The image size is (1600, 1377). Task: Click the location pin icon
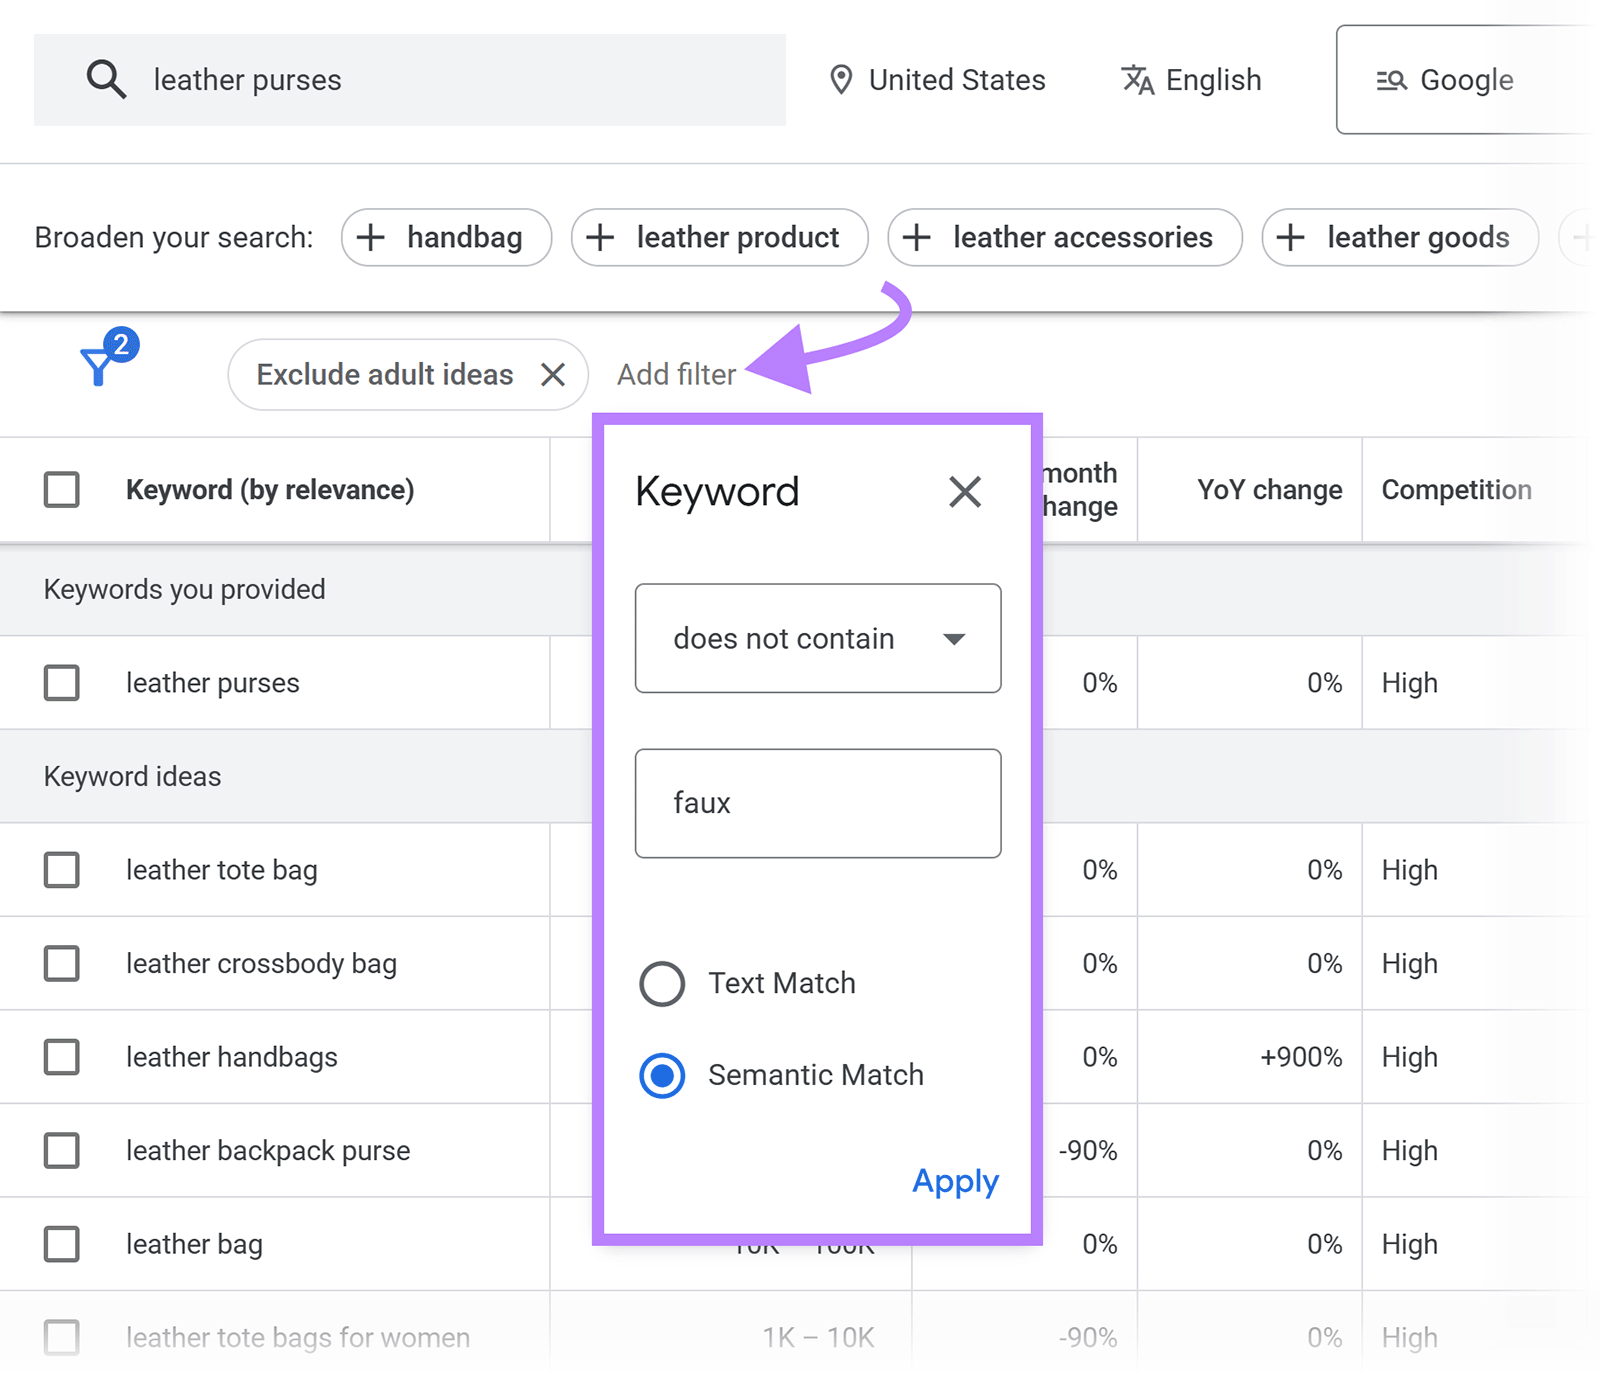click(843, 79)
